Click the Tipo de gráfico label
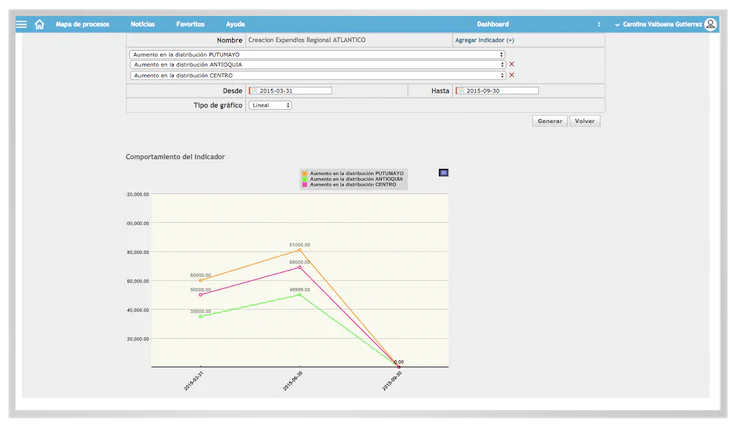The width and height of the screenshot is (736, 427). [x=218, y=106]
